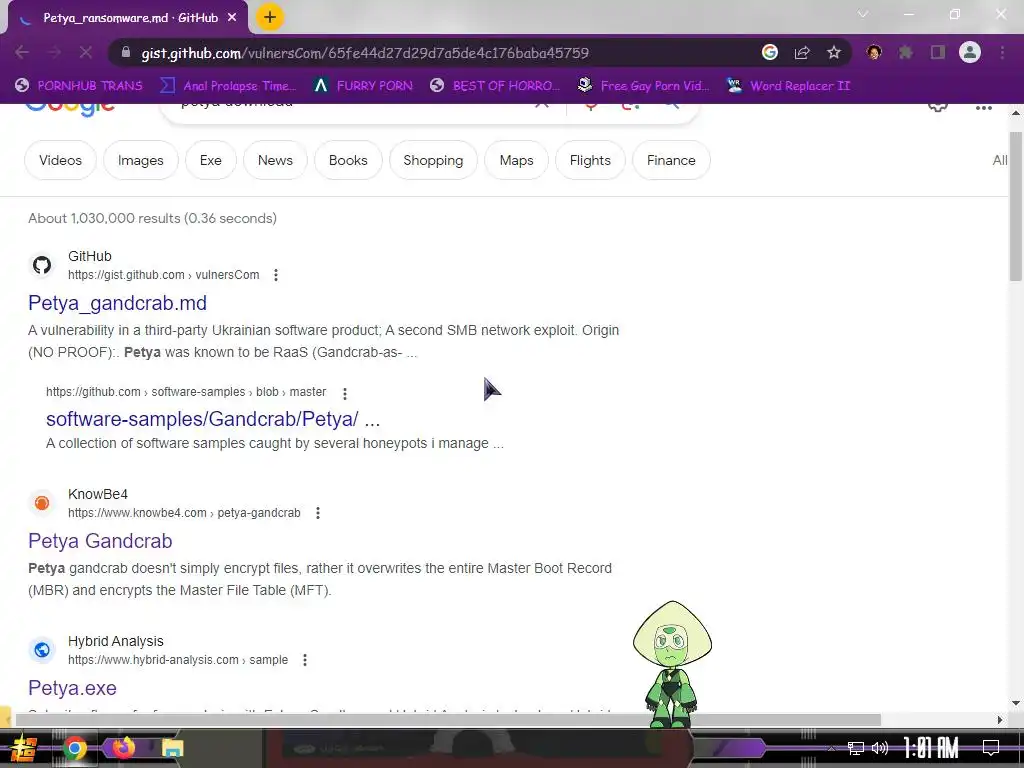
Task: Open Google Chrome from the taskbar
Action: [x=74, y=748]
